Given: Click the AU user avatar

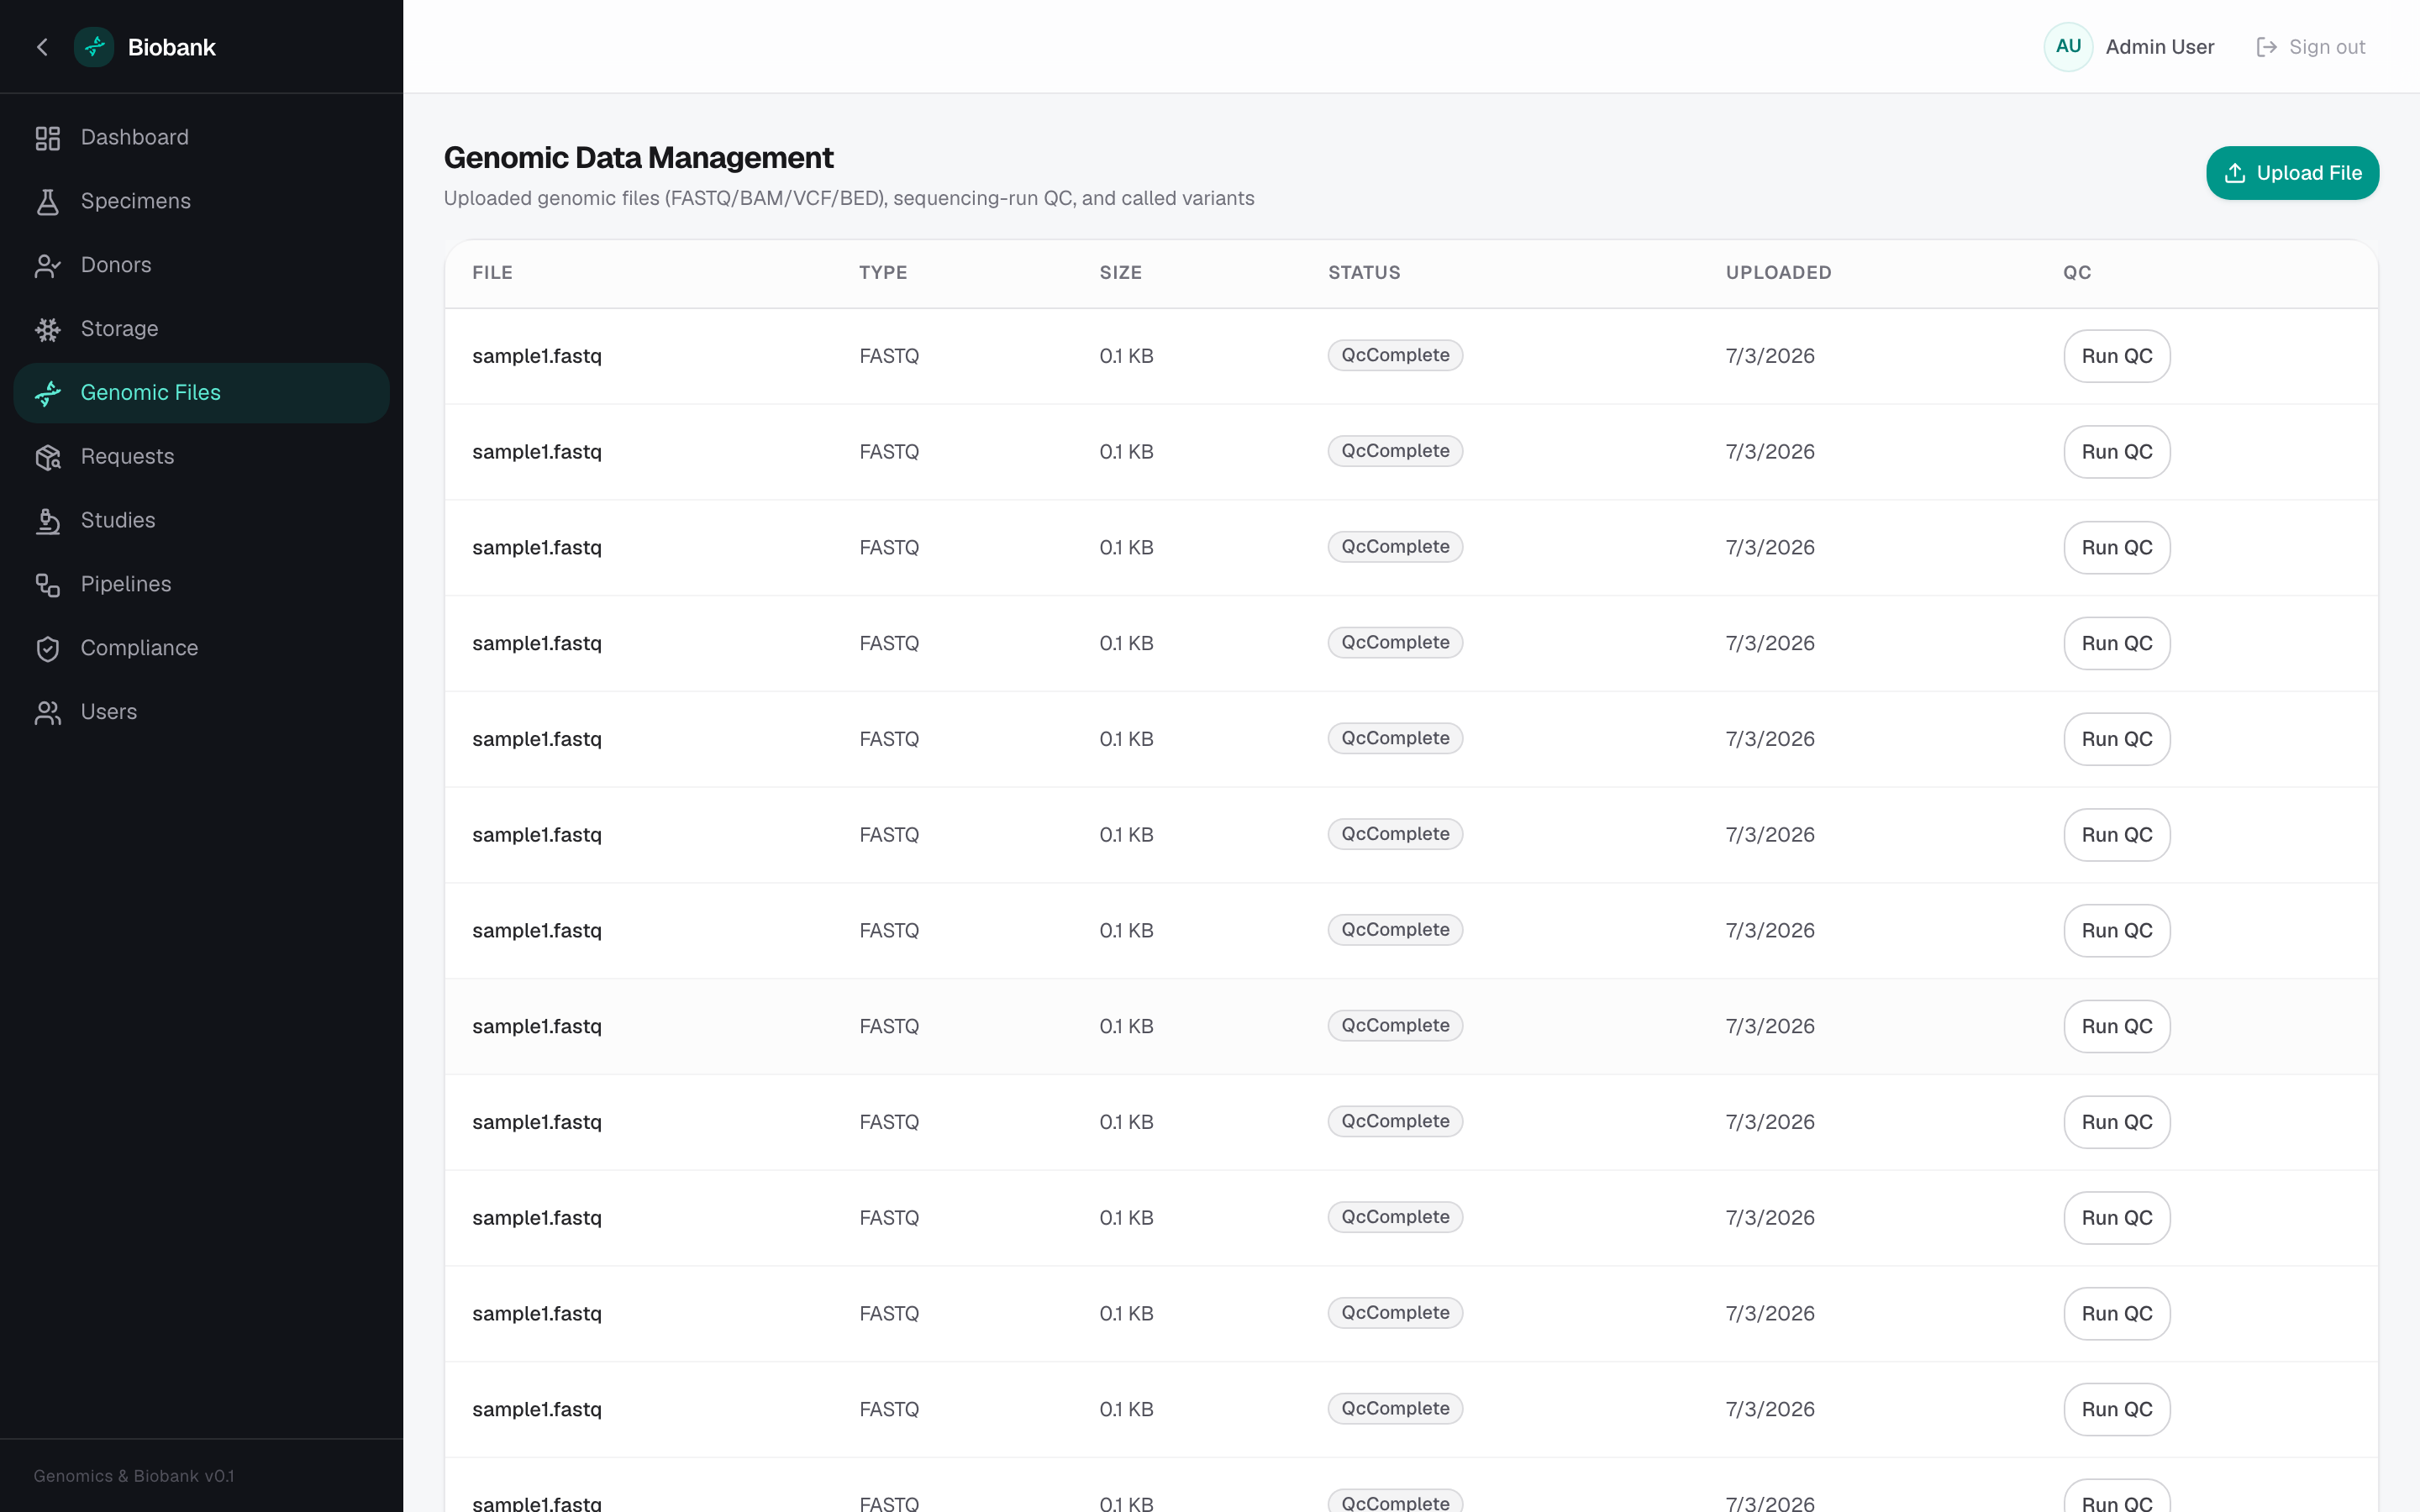Looking at the screenshot, I should (x=2068, y=47).
